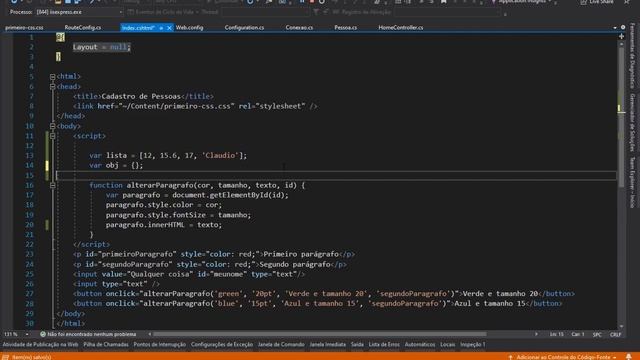Click the 'Verde e tamanho 20' button line
Viewport: 640px width, 360px height.
tap(324, 294)
